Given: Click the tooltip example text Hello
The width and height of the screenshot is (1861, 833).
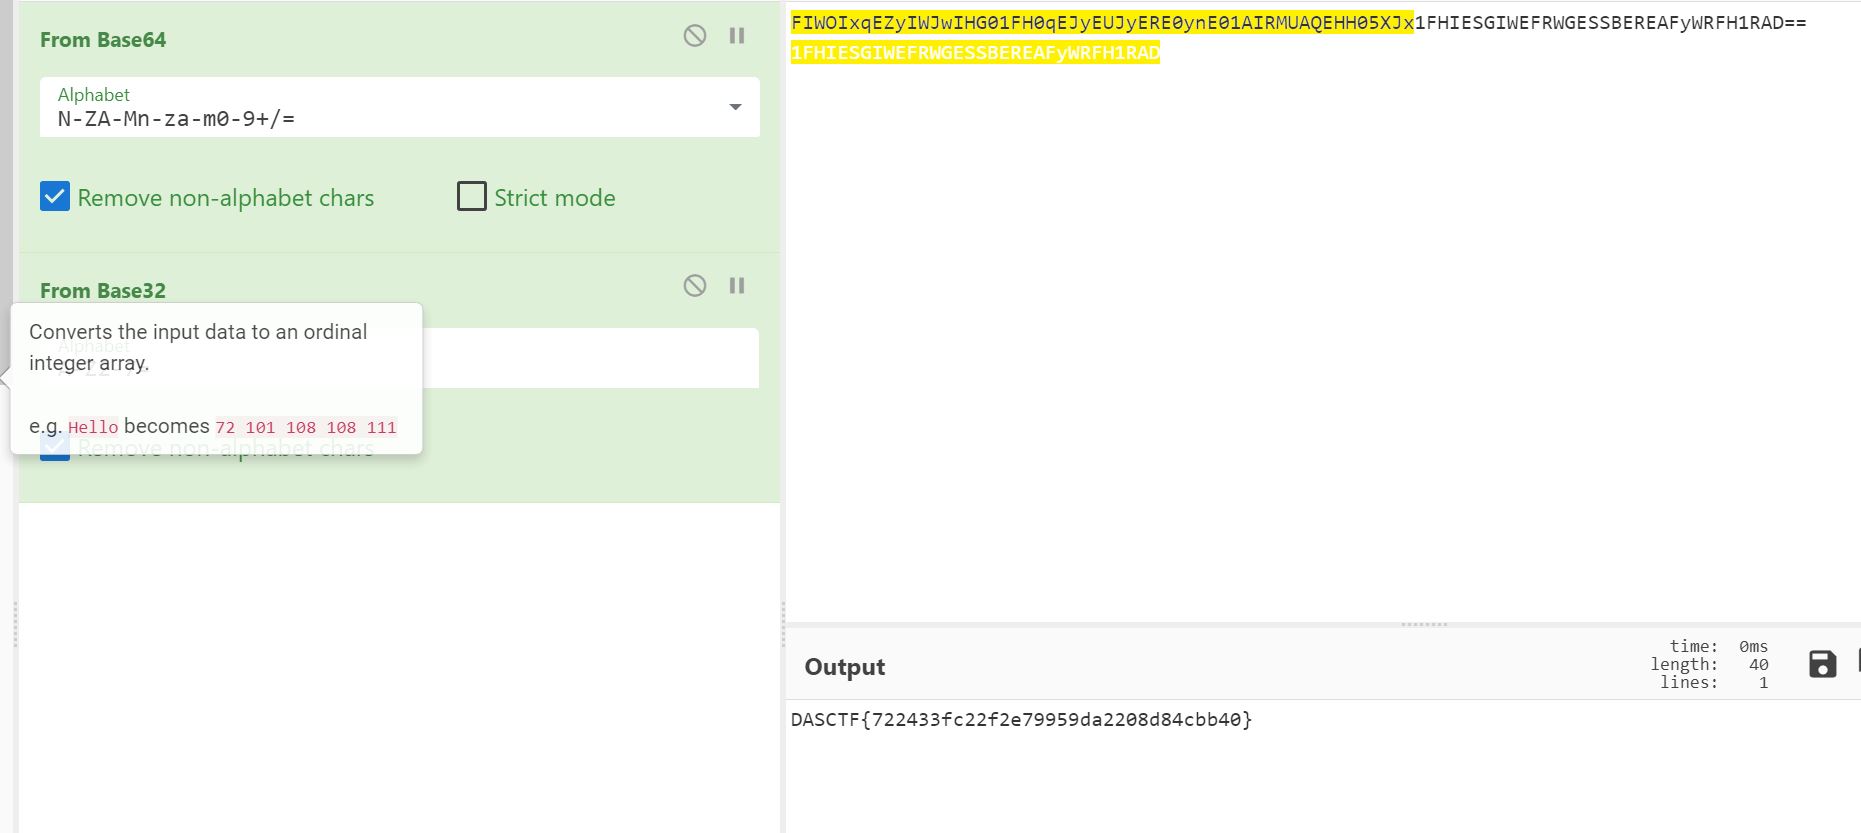Looking at the screenshot, I should tap(93, 427).
